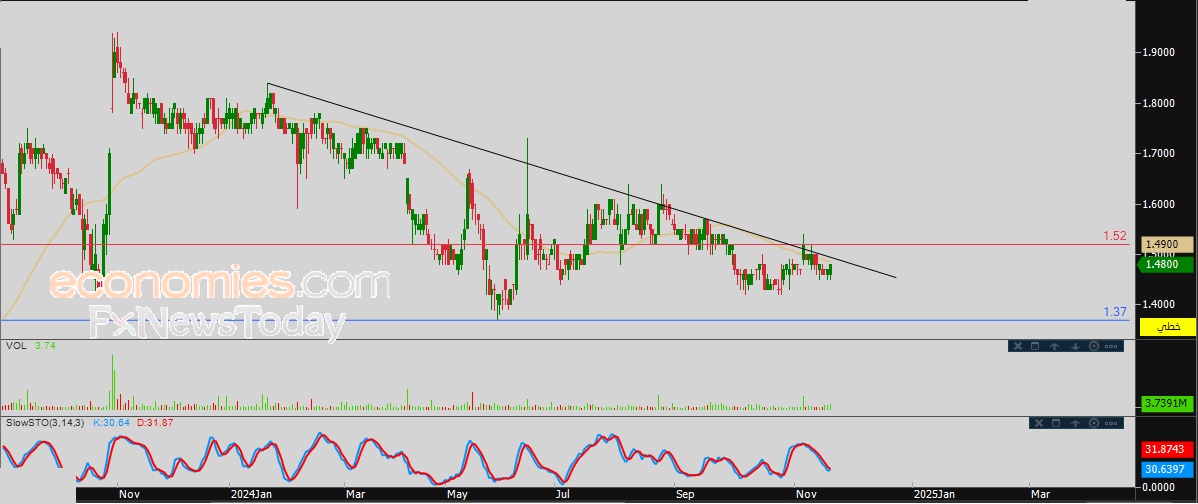The width and height of the screenshot is (1198, 504).
Task: Click the D:31.87 value
Action: [156, 422]
